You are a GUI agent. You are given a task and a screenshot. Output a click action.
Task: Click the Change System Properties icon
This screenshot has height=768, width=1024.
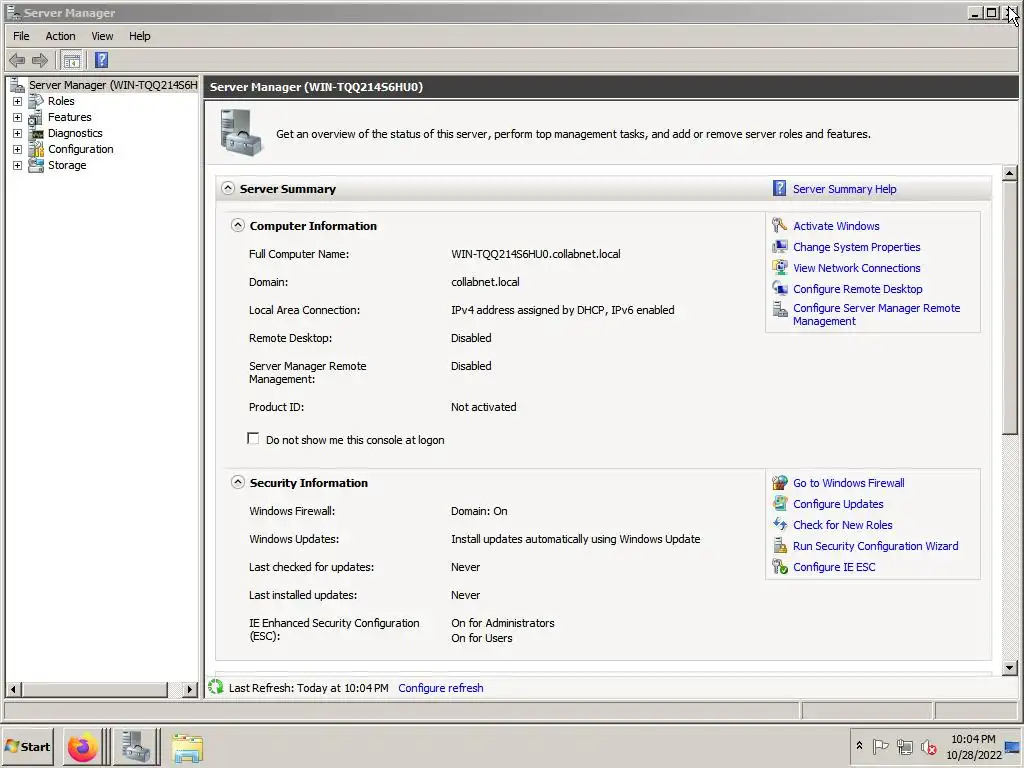pyautogui.click(x=780, y=247)
